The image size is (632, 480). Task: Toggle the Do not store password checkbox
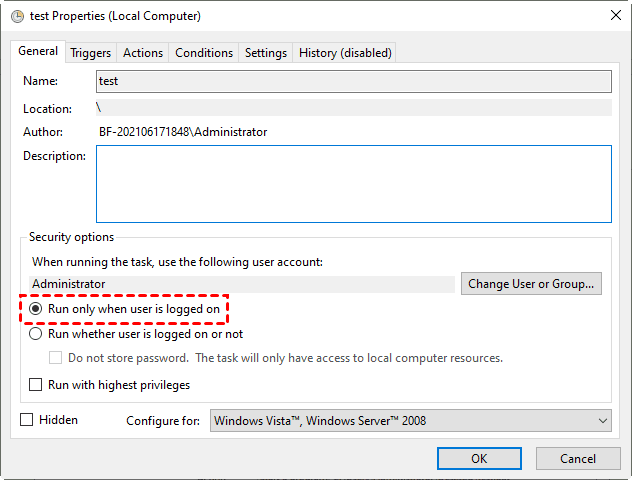tap(57, 358)
